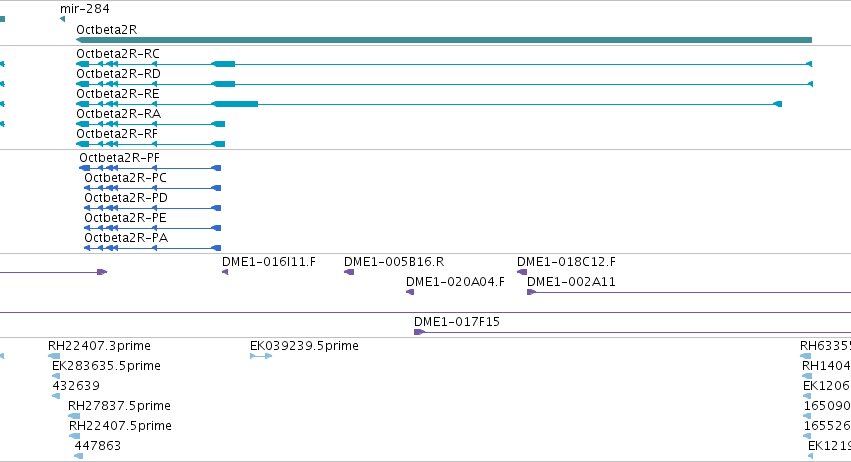Select protein Octbeta2R-PF label
Image resolution: width=851 pixels, height=462 pixels.
tap(119, 158)
